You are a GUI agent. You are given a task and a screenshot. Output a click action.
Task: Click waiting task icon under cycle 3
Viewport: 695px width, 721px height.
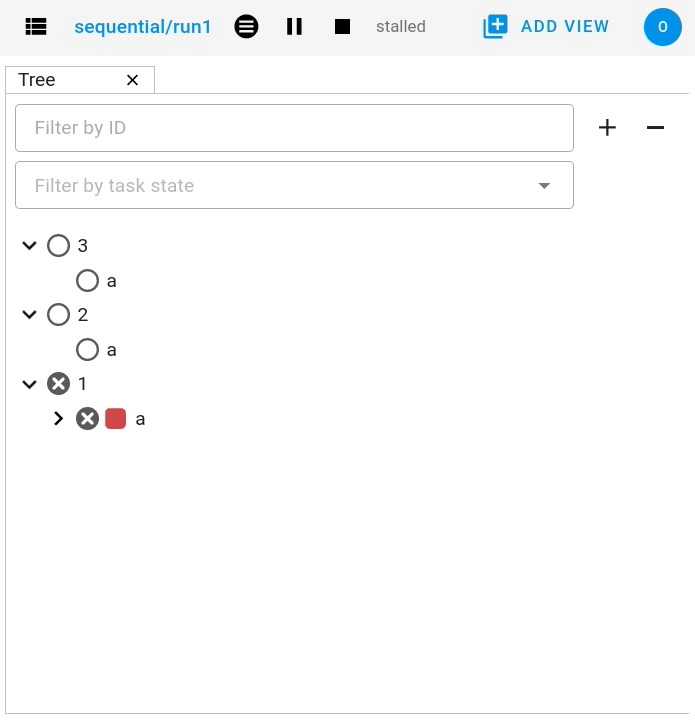pos(88,281)
